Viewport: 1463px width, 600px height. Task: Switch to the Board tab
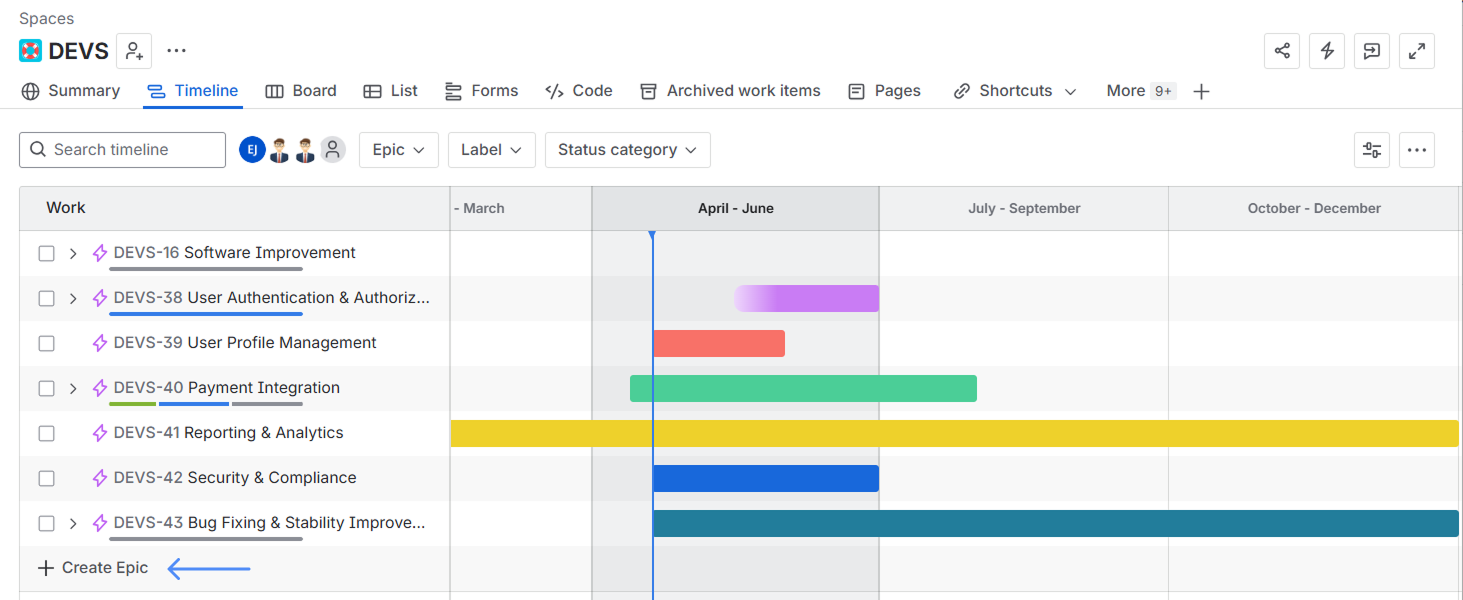(x=301, y=91)
